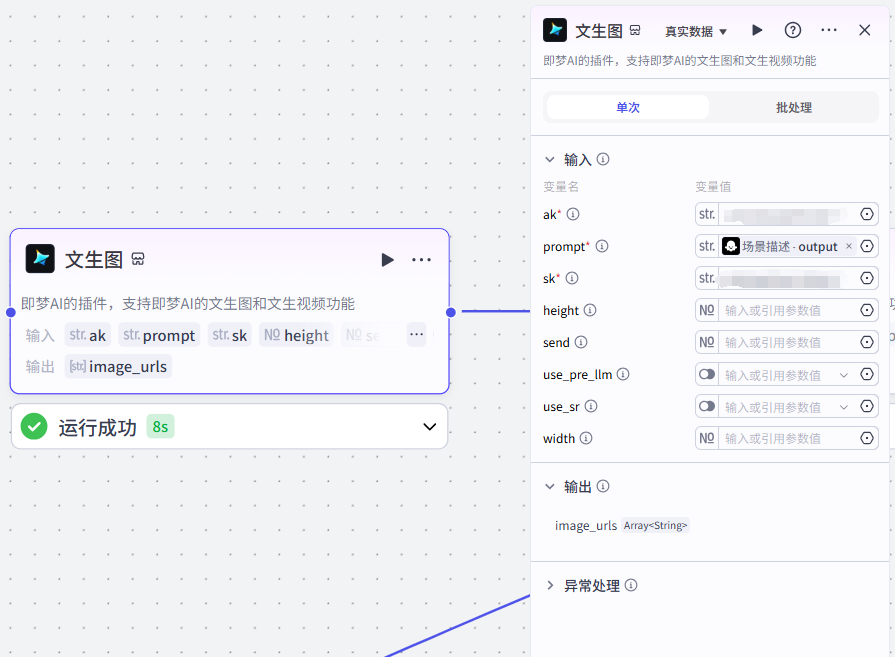
Task: Open more options on 文生图 canvas node
Action: pos(421,260)
